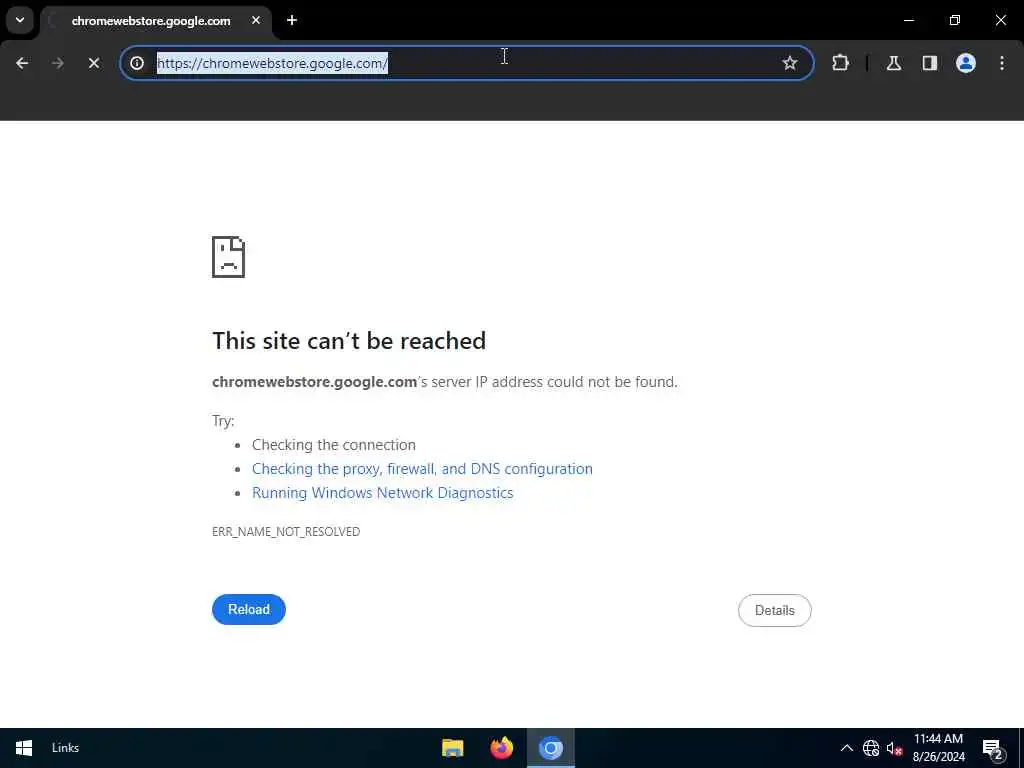Select the chromewebstore.google.com tab
1024x768 pixels.
153,21
